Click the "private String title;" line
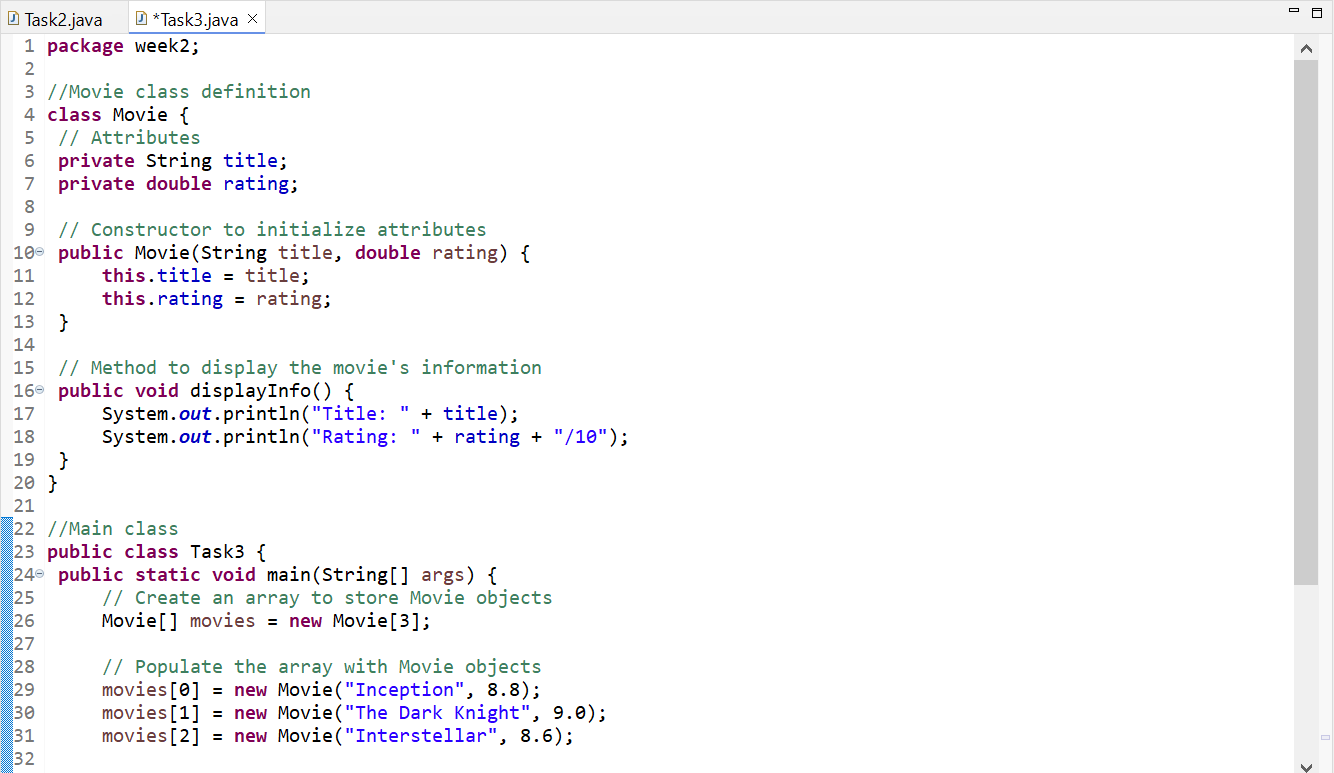Viewport: 1334px width, 773px height. click(x=173, y=161)
